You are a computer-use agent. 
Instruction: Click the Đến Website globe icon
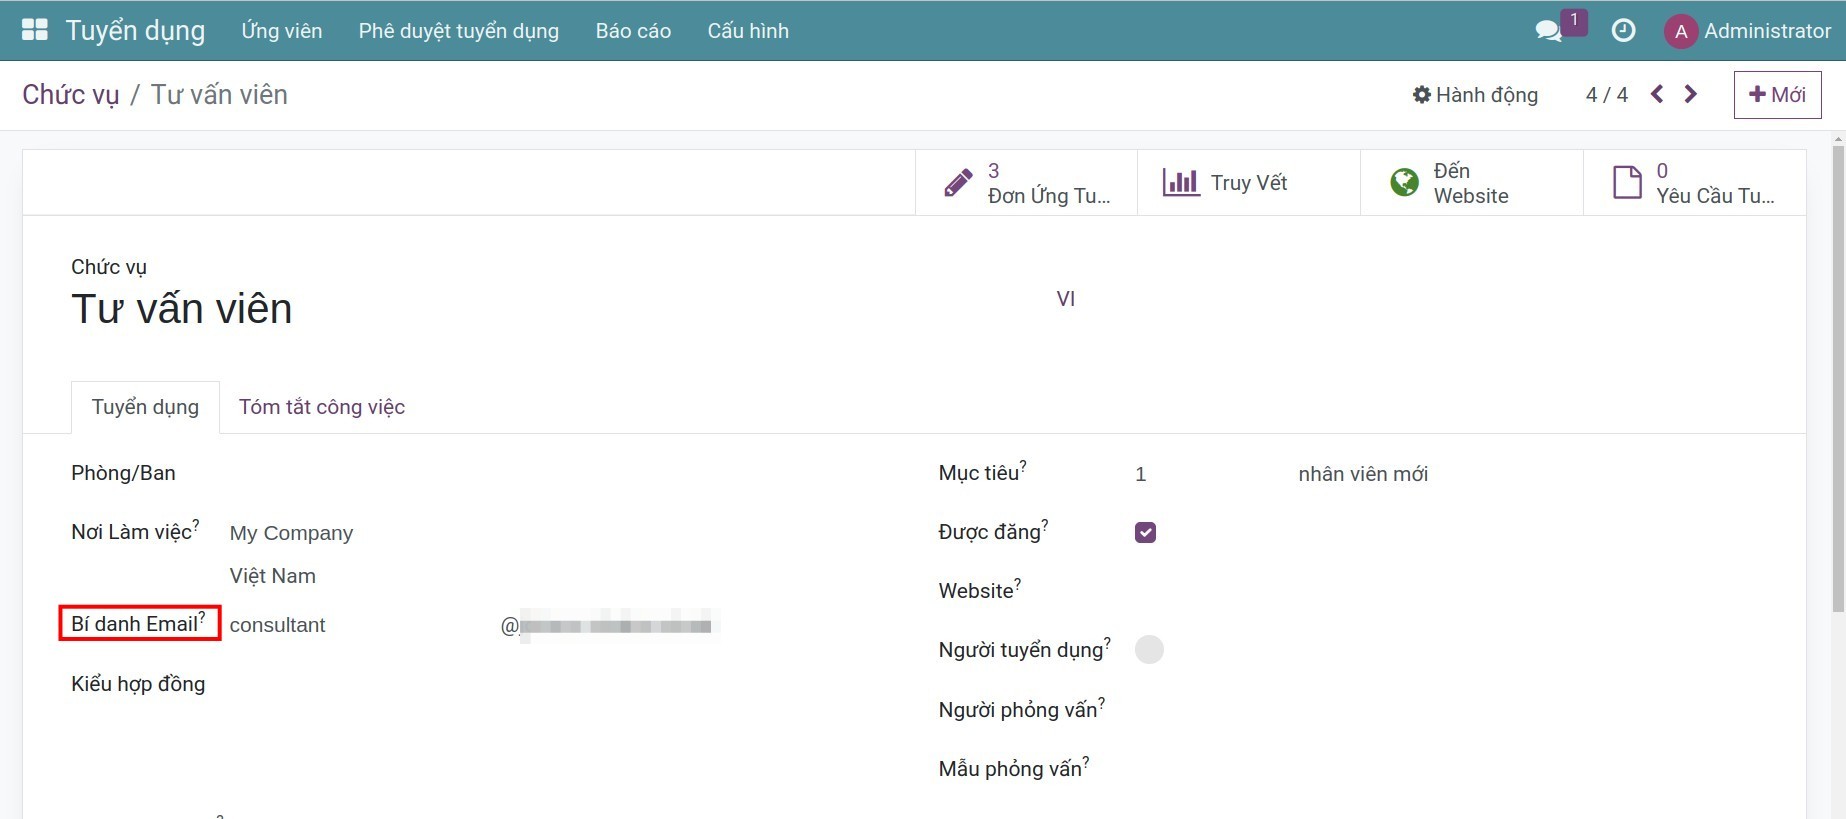(1404, 183)
